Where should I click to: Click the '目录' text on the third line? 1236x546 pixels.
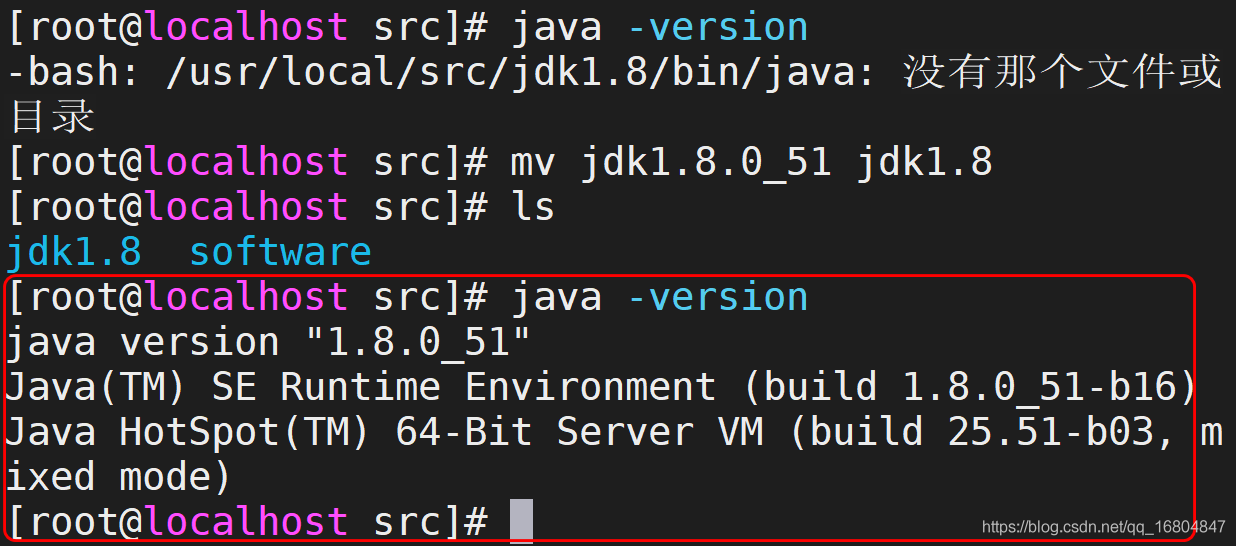51,118
